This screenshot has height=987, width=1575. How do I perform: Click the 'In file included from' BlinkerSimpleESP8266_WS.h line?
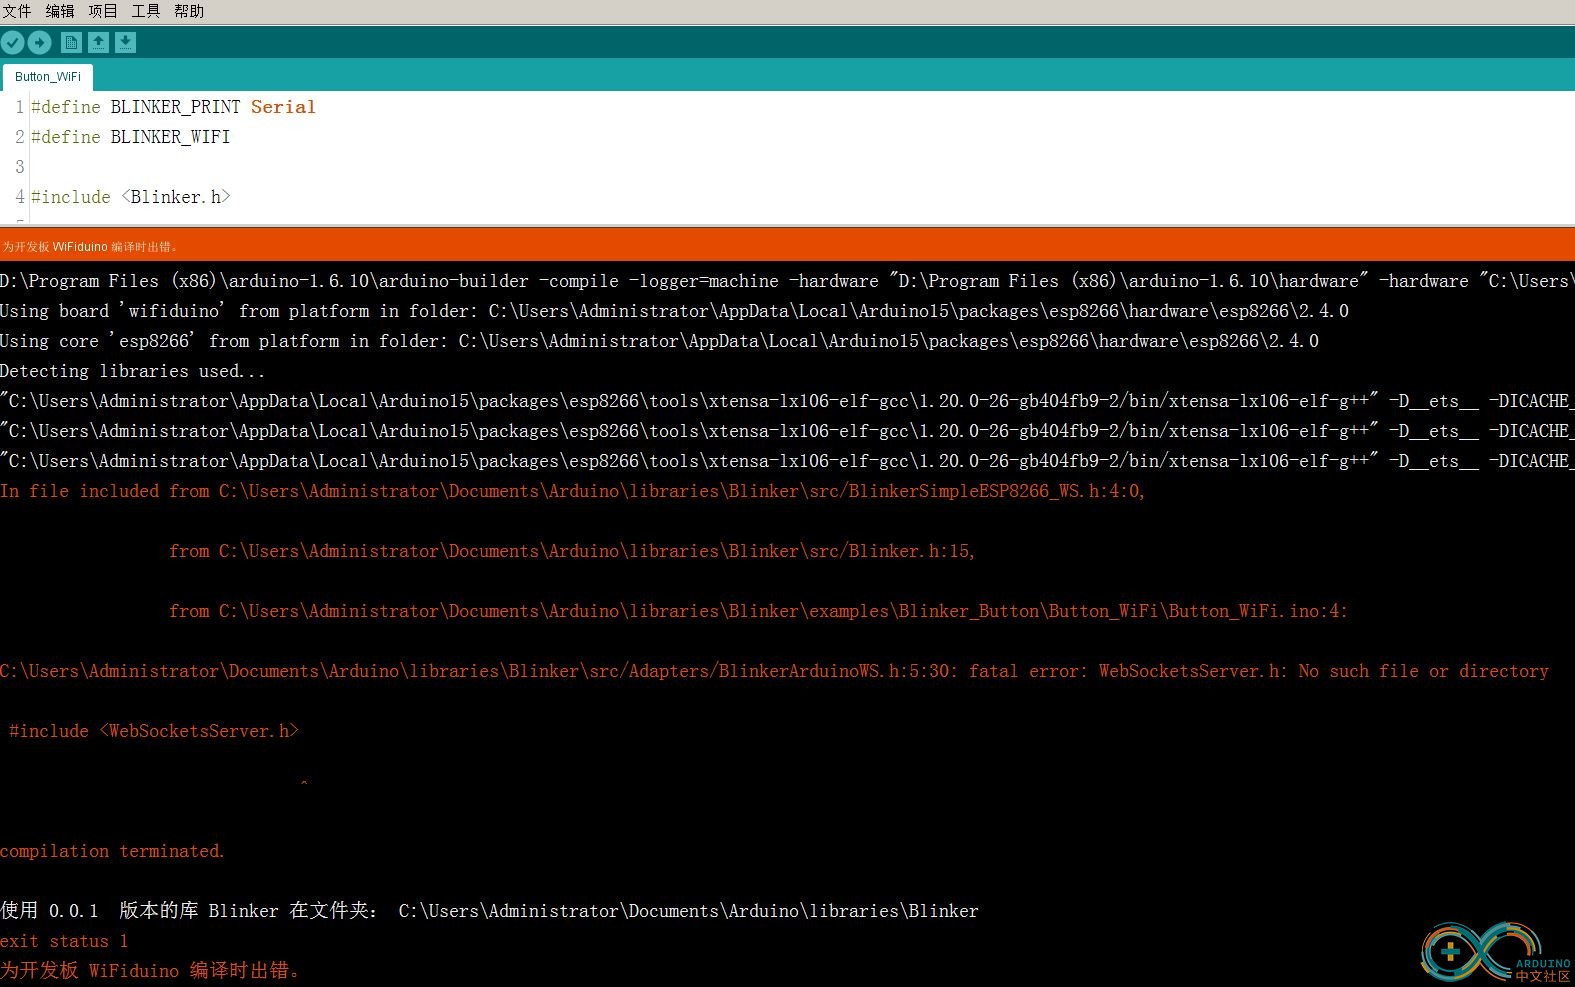[x=572, y=491]
